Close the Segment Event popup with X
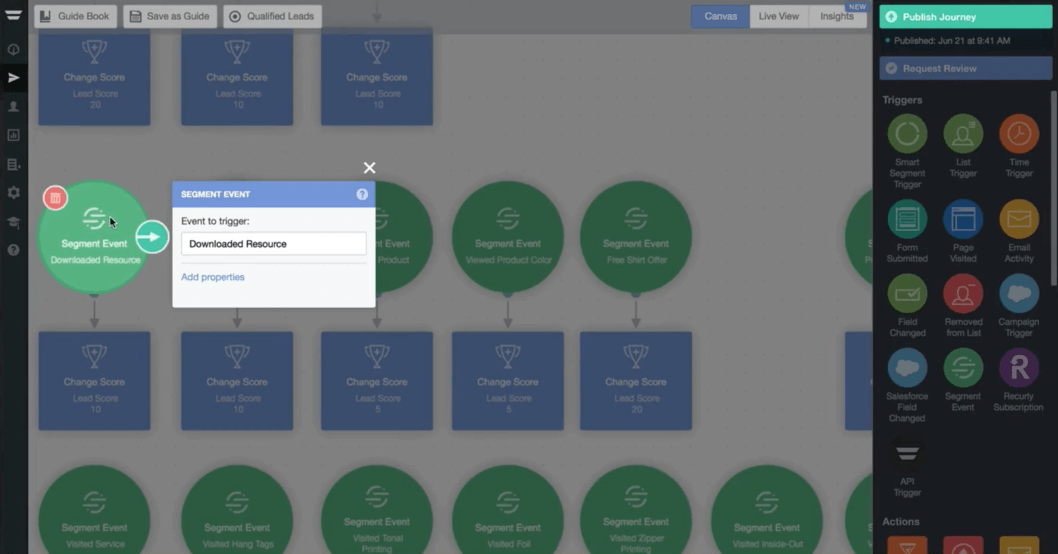1058x554 pixels. [369, 168]
